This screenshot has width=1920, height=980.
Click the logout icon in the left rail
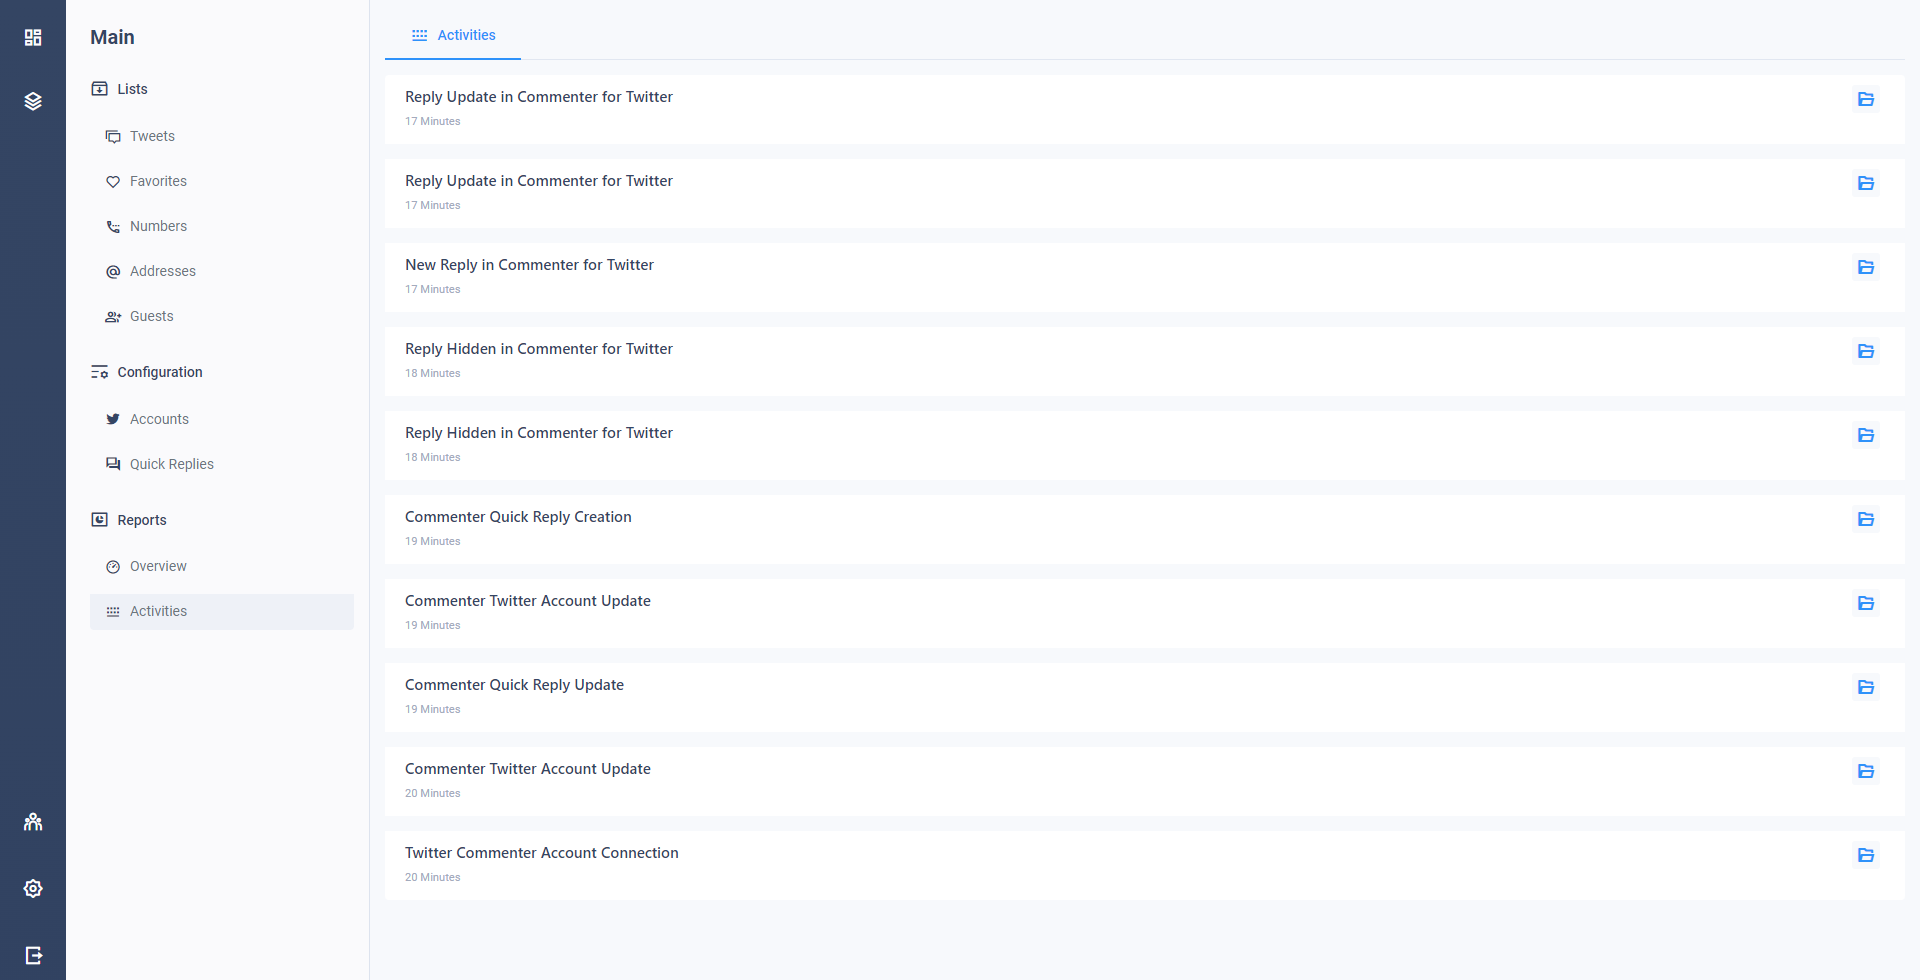[33, 955]
